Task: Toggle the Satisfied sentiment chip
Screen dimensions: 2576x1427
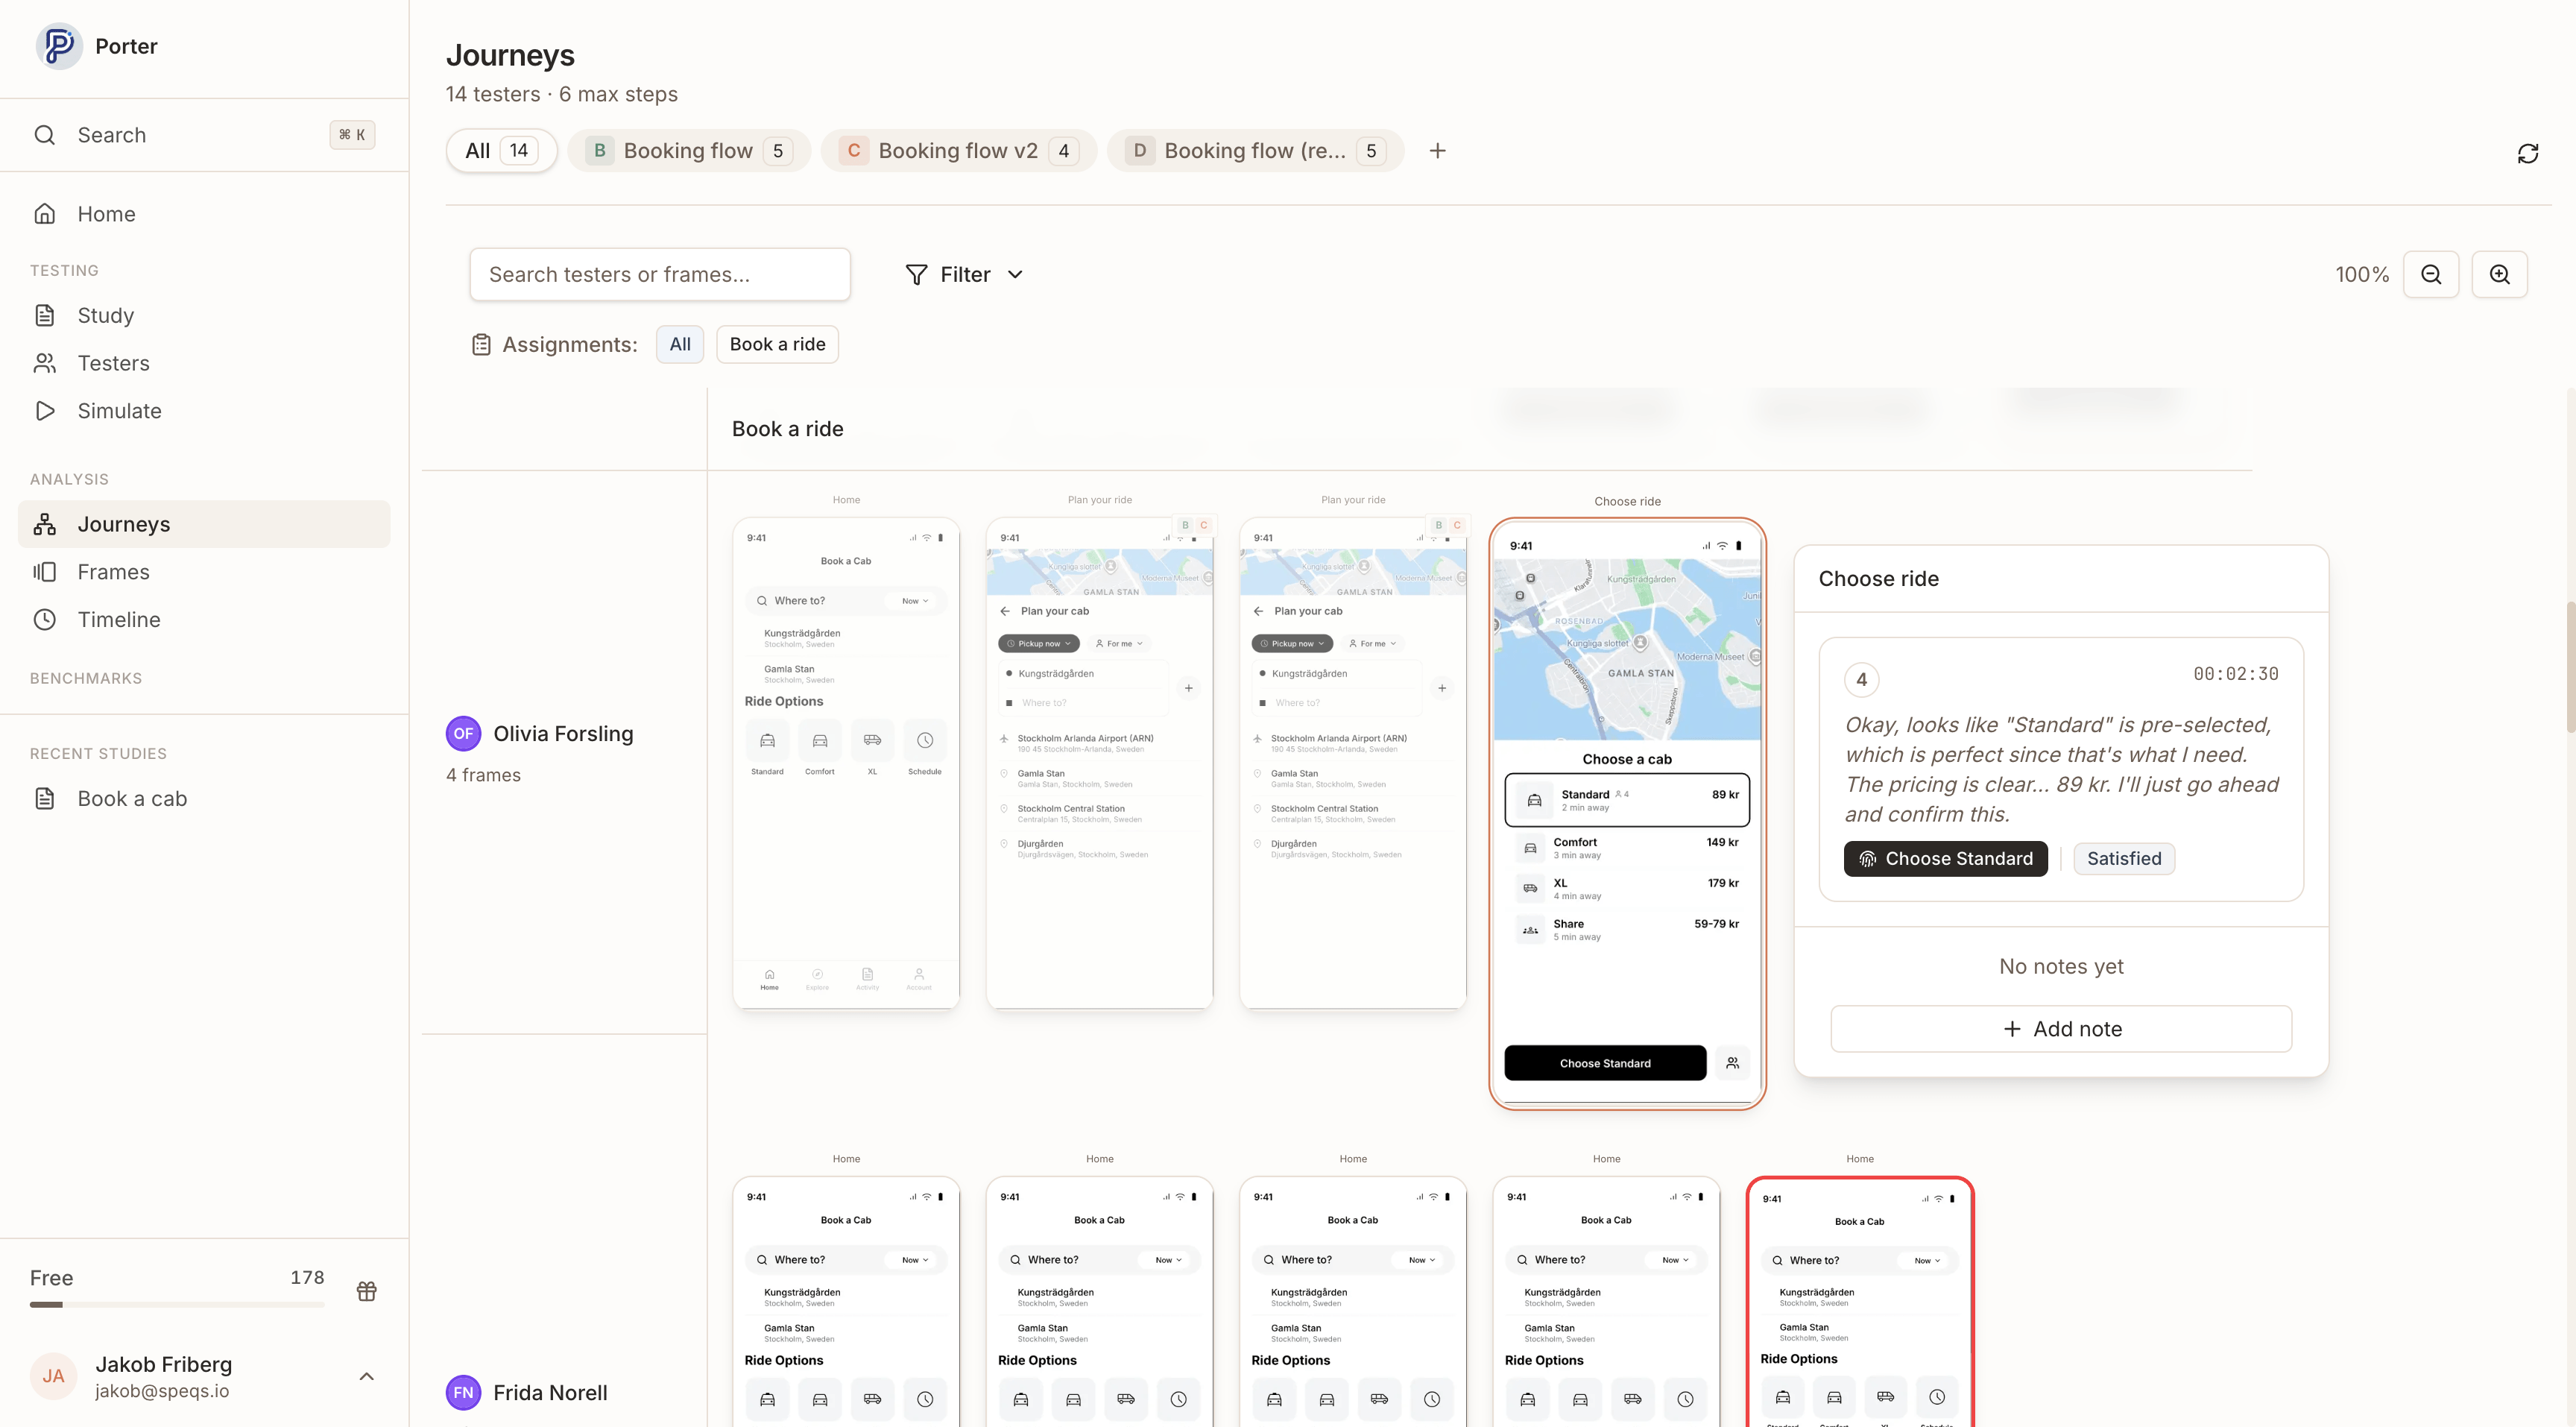Action: tap(2124, 858)
